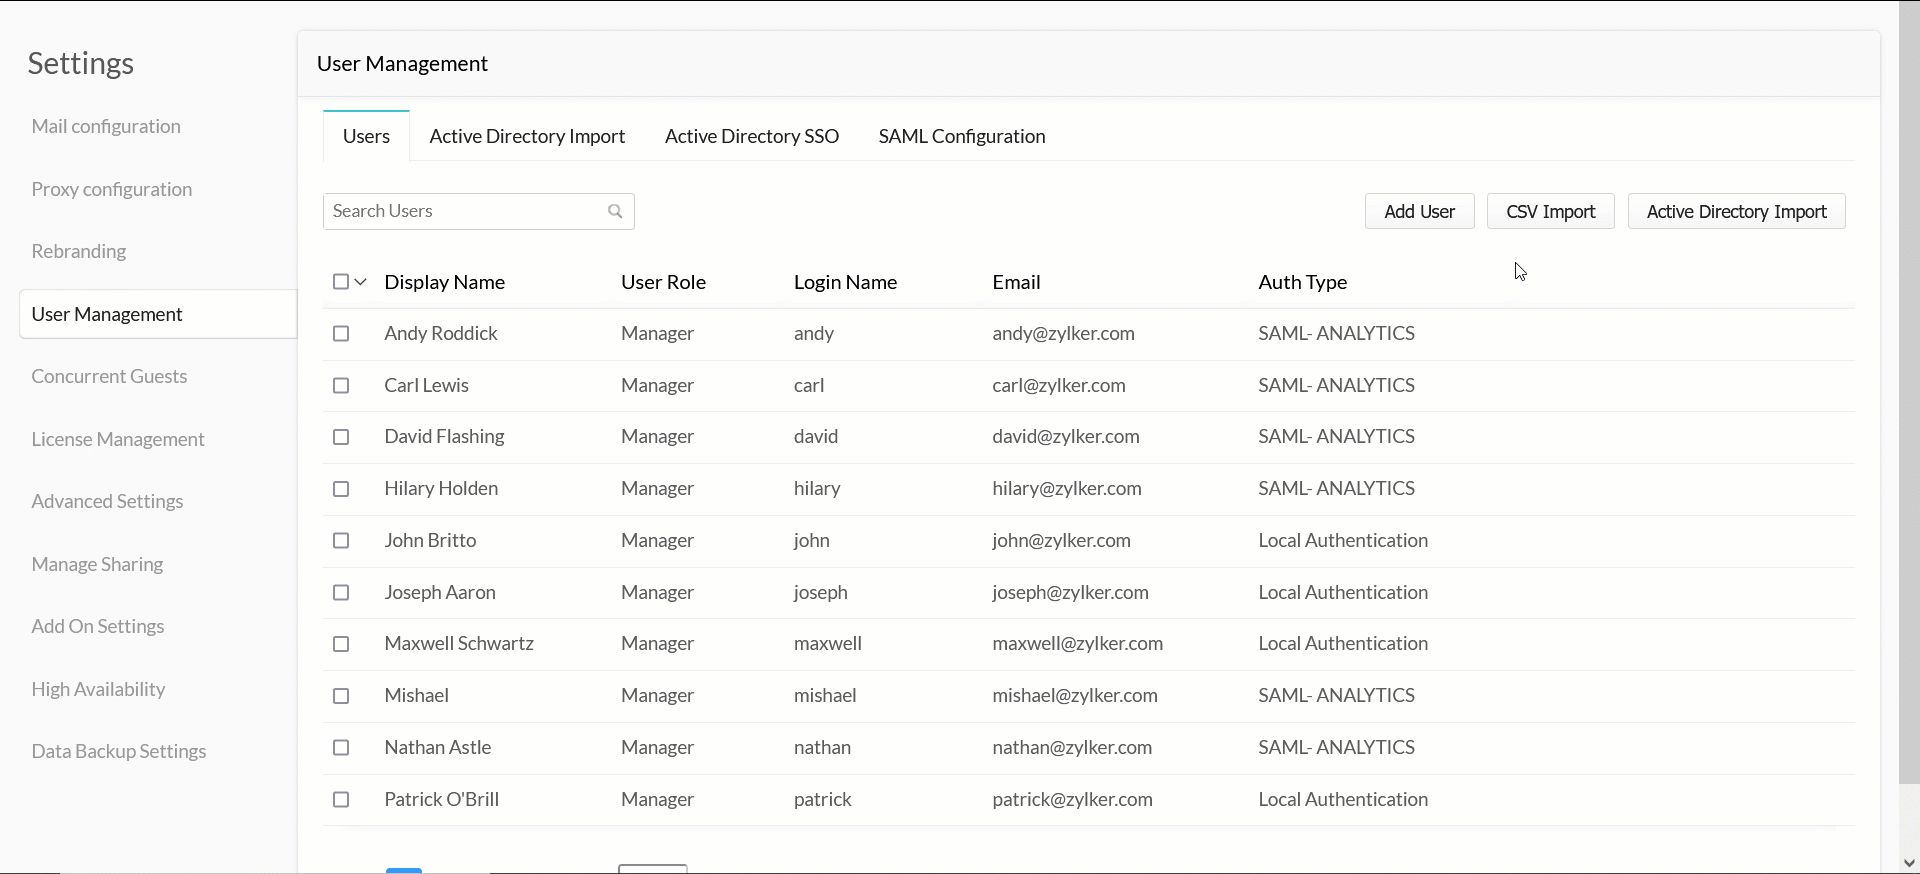1920x874 pixels.
Task: Open Data Backup Settings page
Action: coord(119,751)
